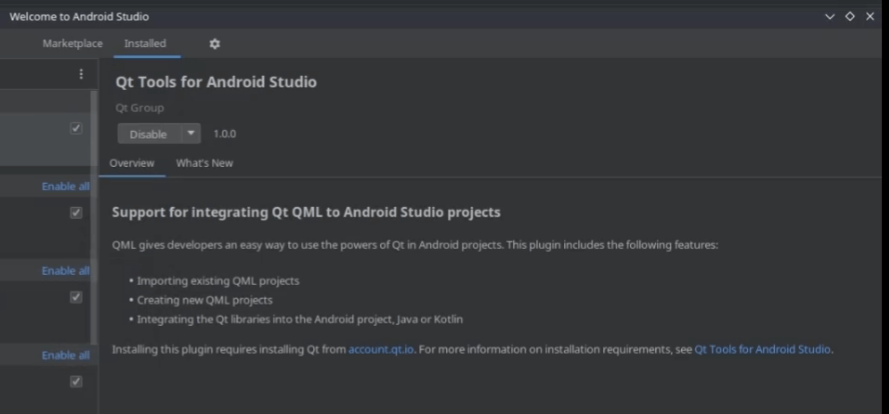Screen dimensions: 889x414
Task: Click the Creating new QML projects bullet
Action: point(205,300)
